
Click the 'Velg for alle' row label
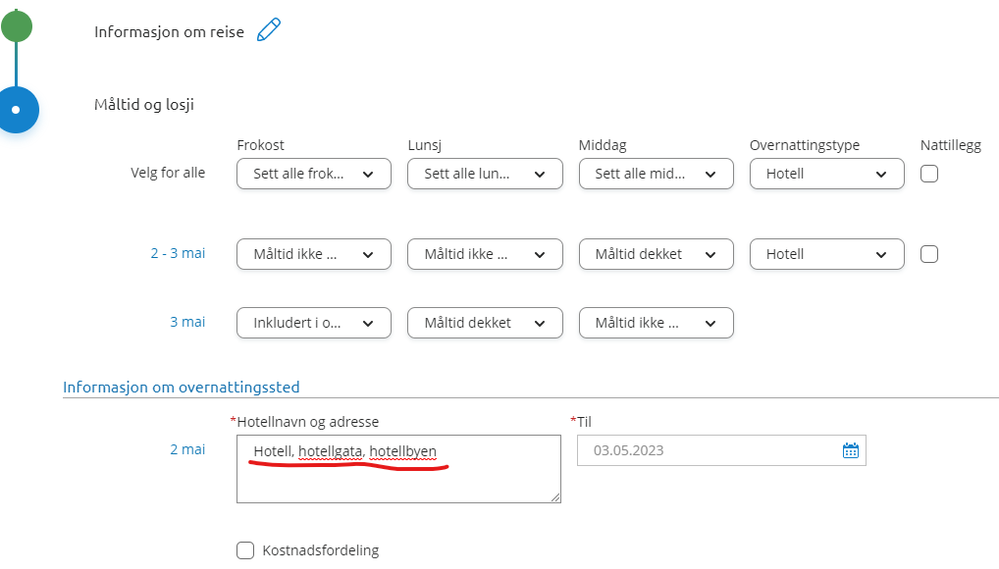pyautogui.click(x=168, y=173)
